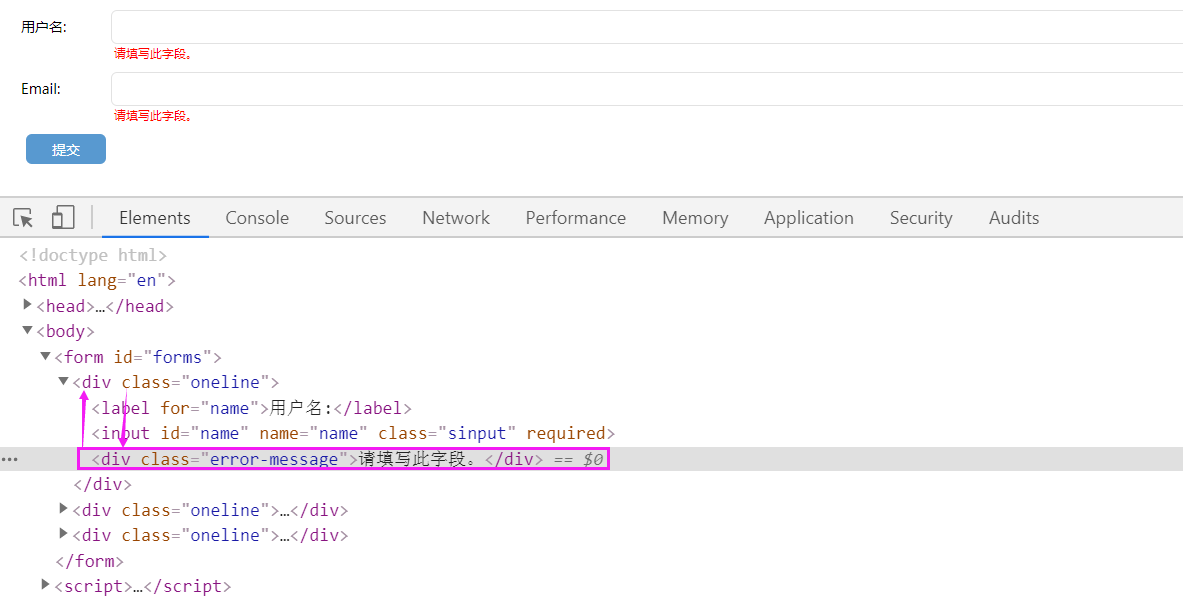Image resolution: width=1183 pixels, height=598 pixels.
Task: Switch to the Console tab
Action: [x=257, y=218]
